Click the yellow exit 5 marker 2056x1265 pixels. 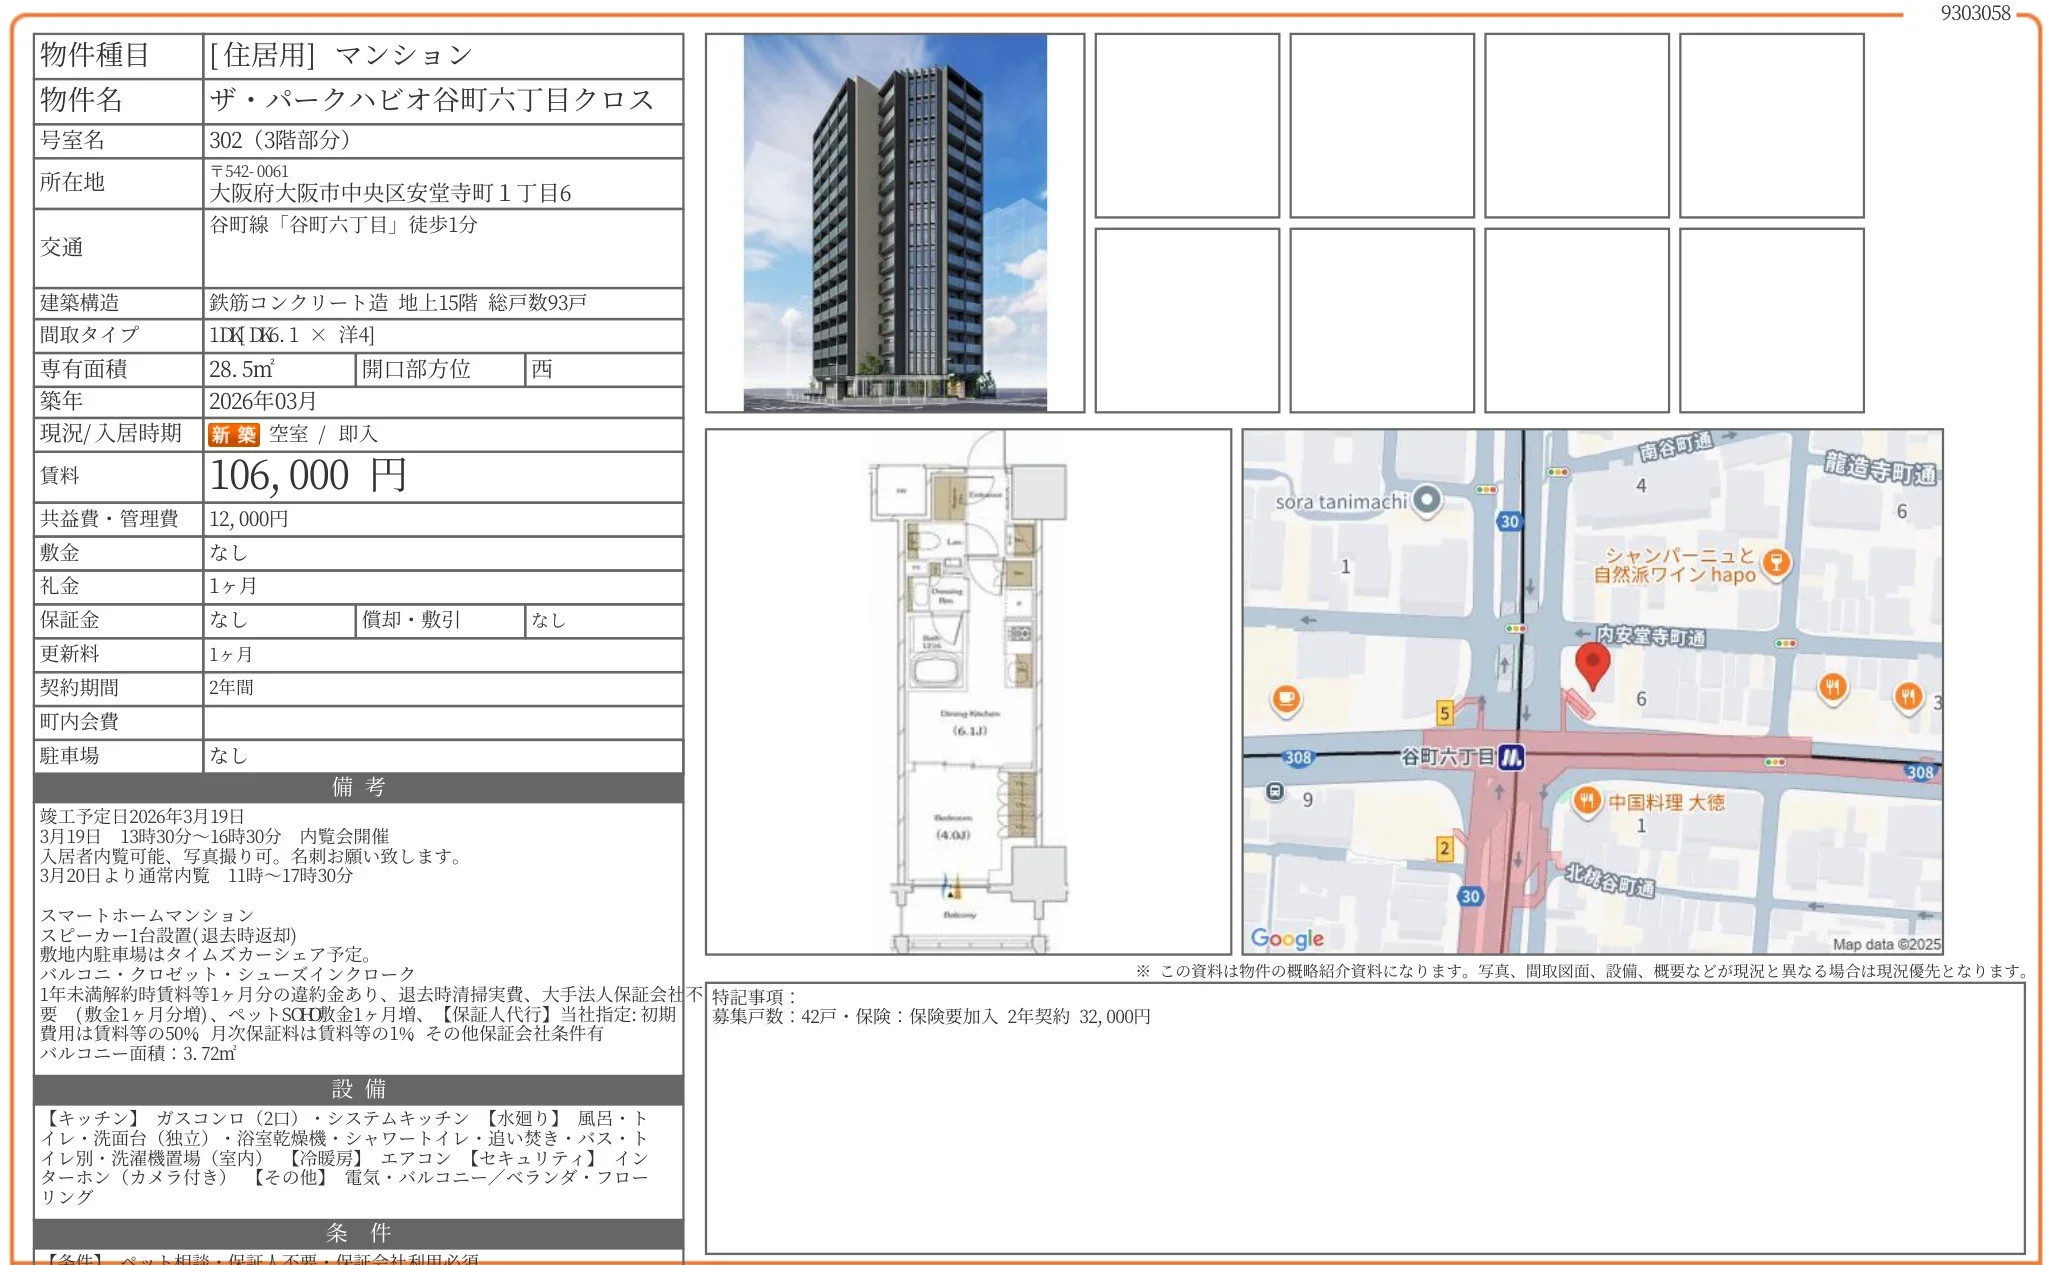coord(1444,712)
